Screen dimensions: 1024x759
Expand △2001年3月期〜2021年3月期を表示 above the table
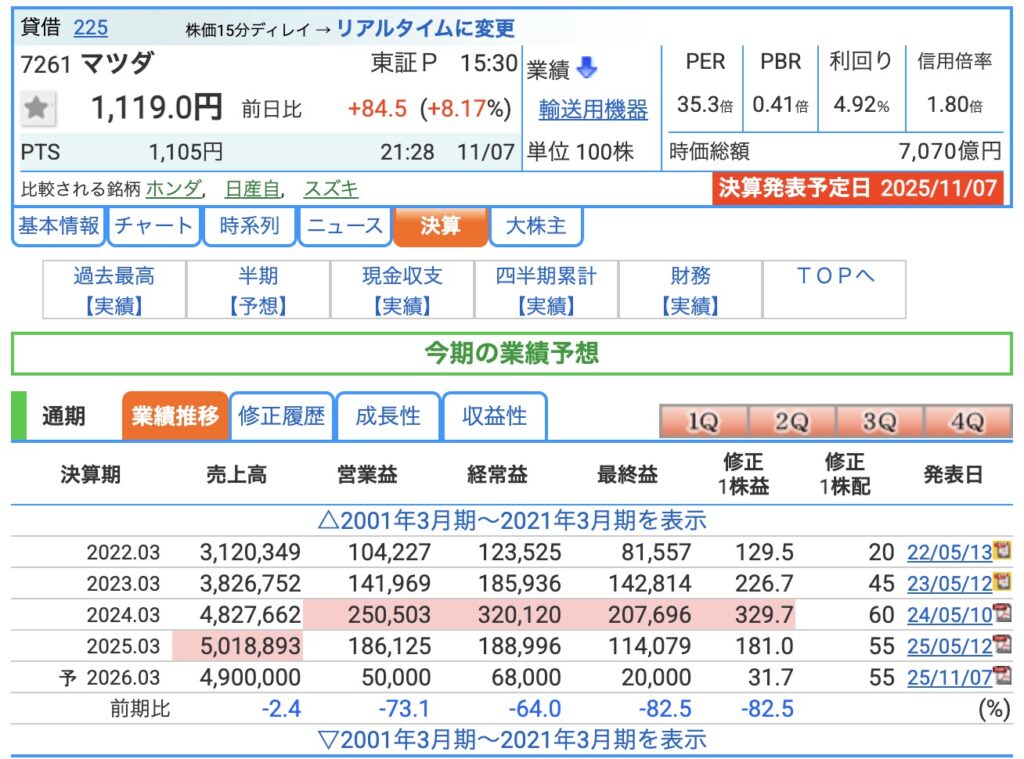[x=511, y=520]
